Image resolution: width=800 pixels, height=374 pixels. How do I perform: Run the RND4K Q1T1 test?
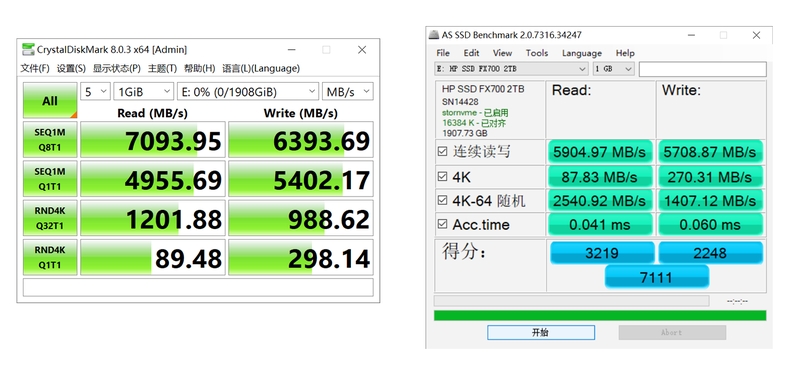click(50, 257)
